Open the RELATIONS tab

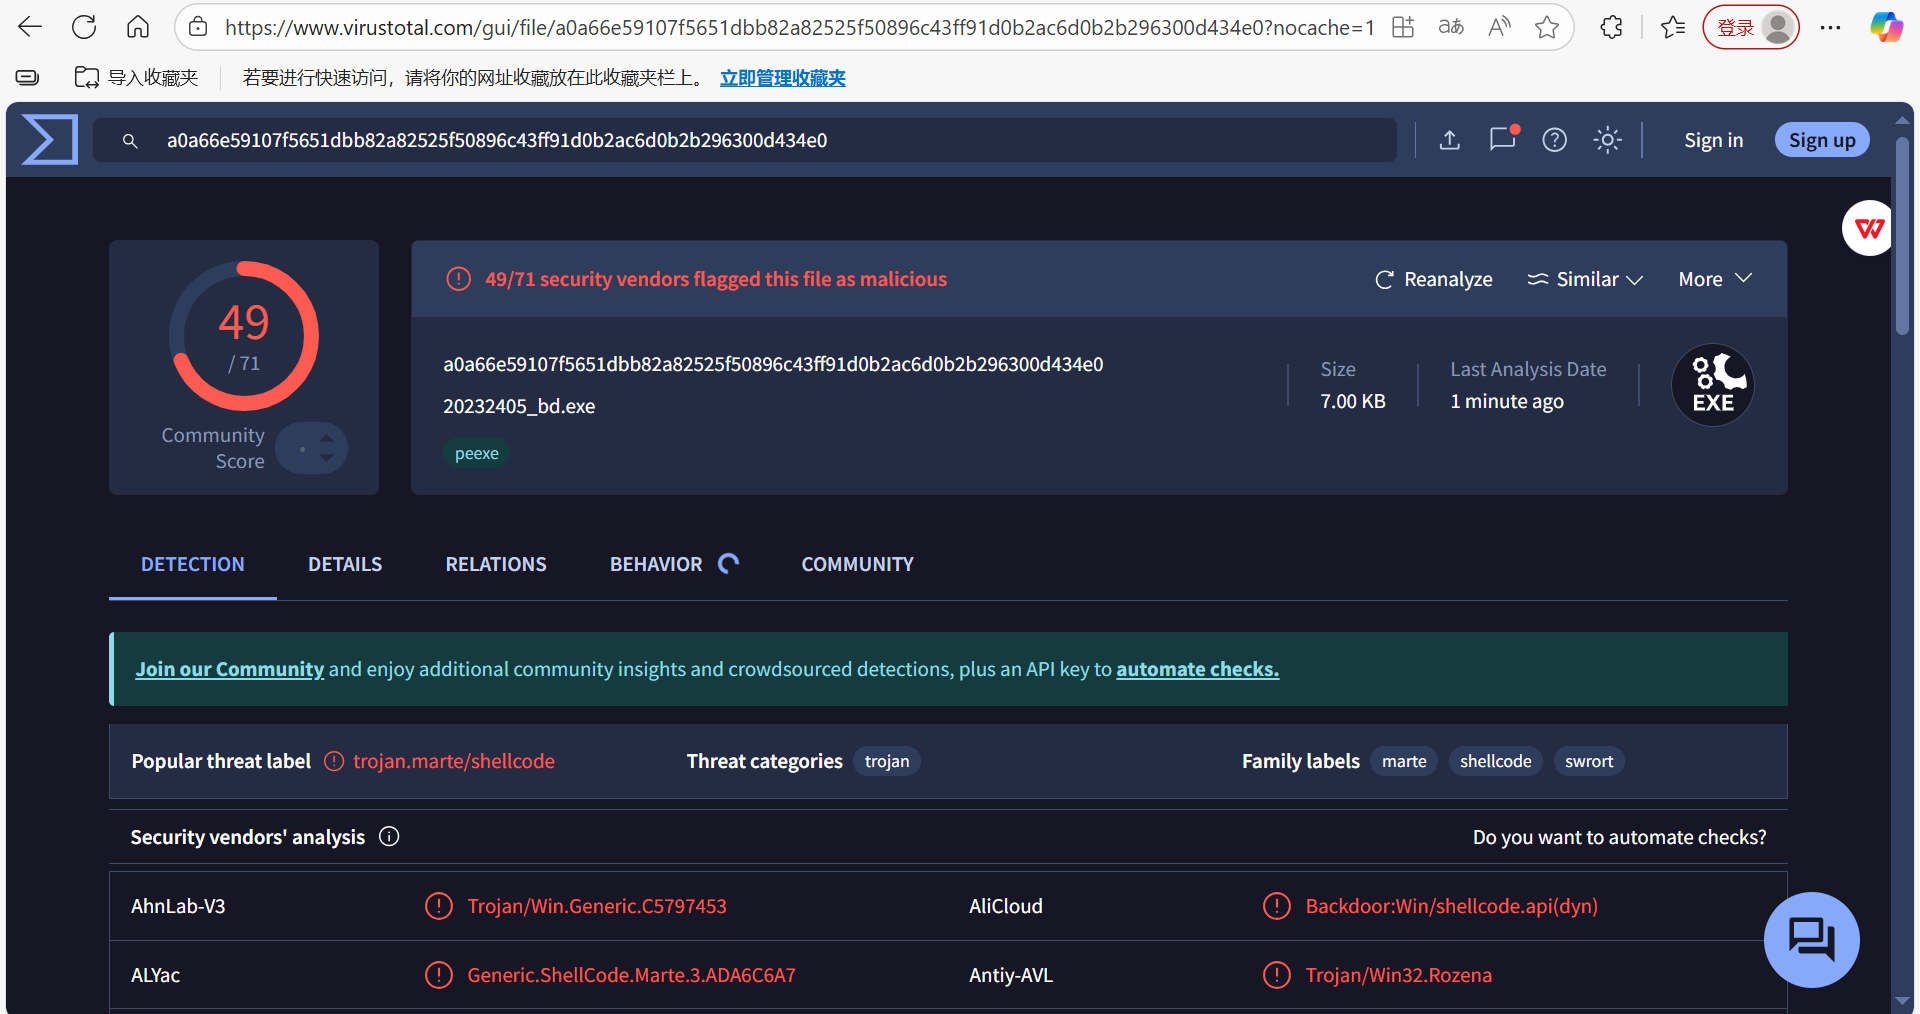point(496,564)
